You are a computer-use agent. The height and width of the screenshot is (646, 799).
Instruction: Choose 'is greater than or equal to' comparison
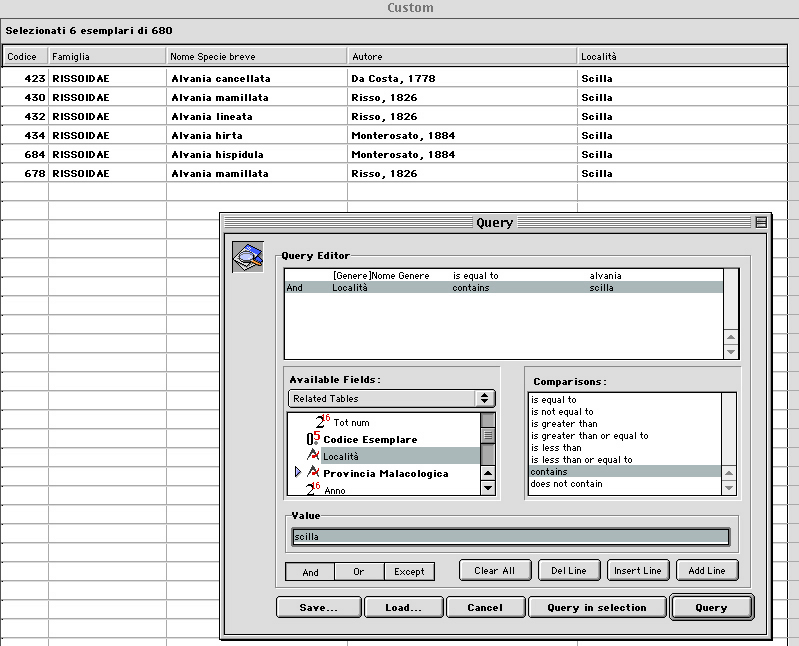pos(625,436)
